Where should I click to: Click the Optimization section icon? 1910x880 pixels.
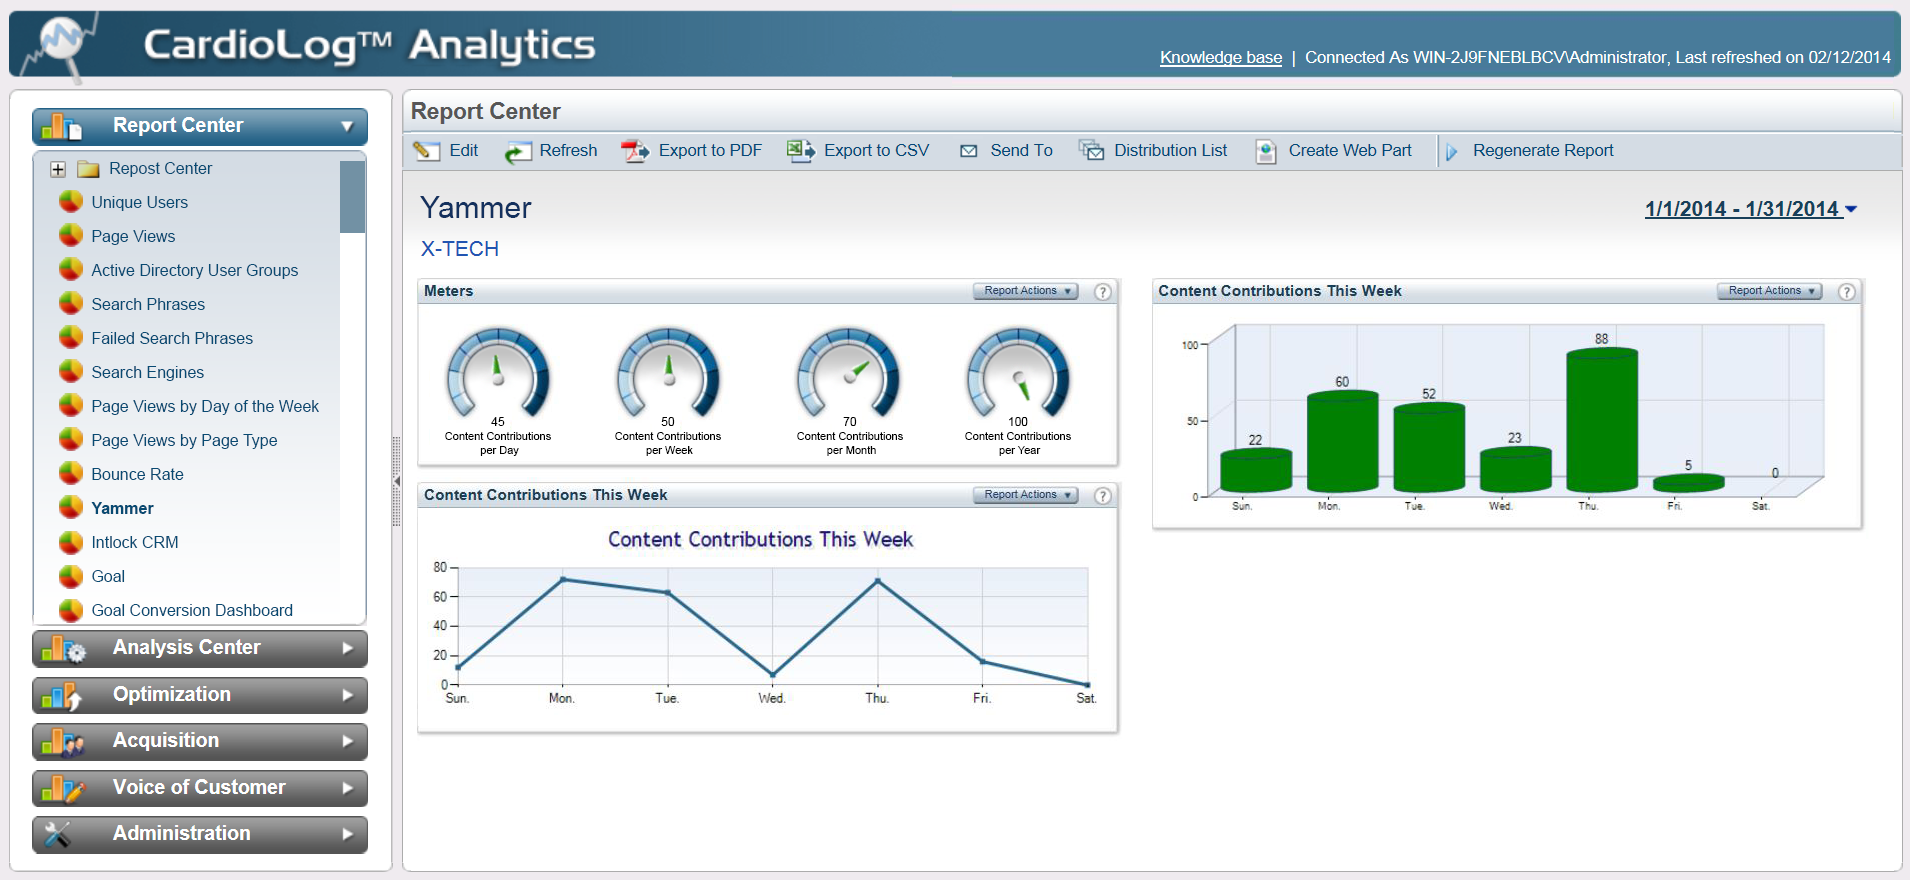pyautogui.click(x=62, y=696)
